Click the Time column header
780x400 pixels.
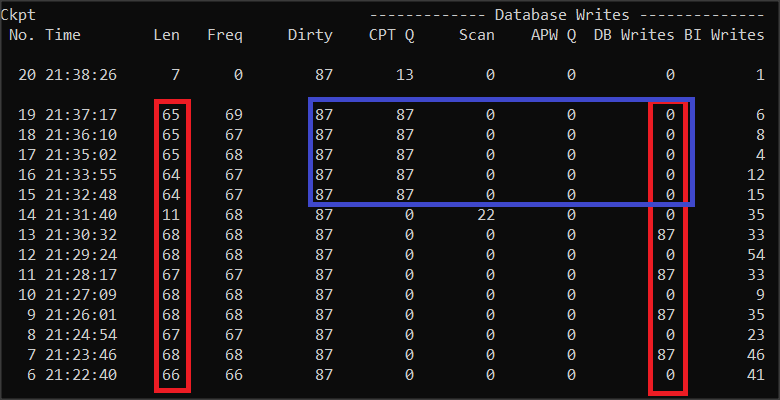coord(63,35)
